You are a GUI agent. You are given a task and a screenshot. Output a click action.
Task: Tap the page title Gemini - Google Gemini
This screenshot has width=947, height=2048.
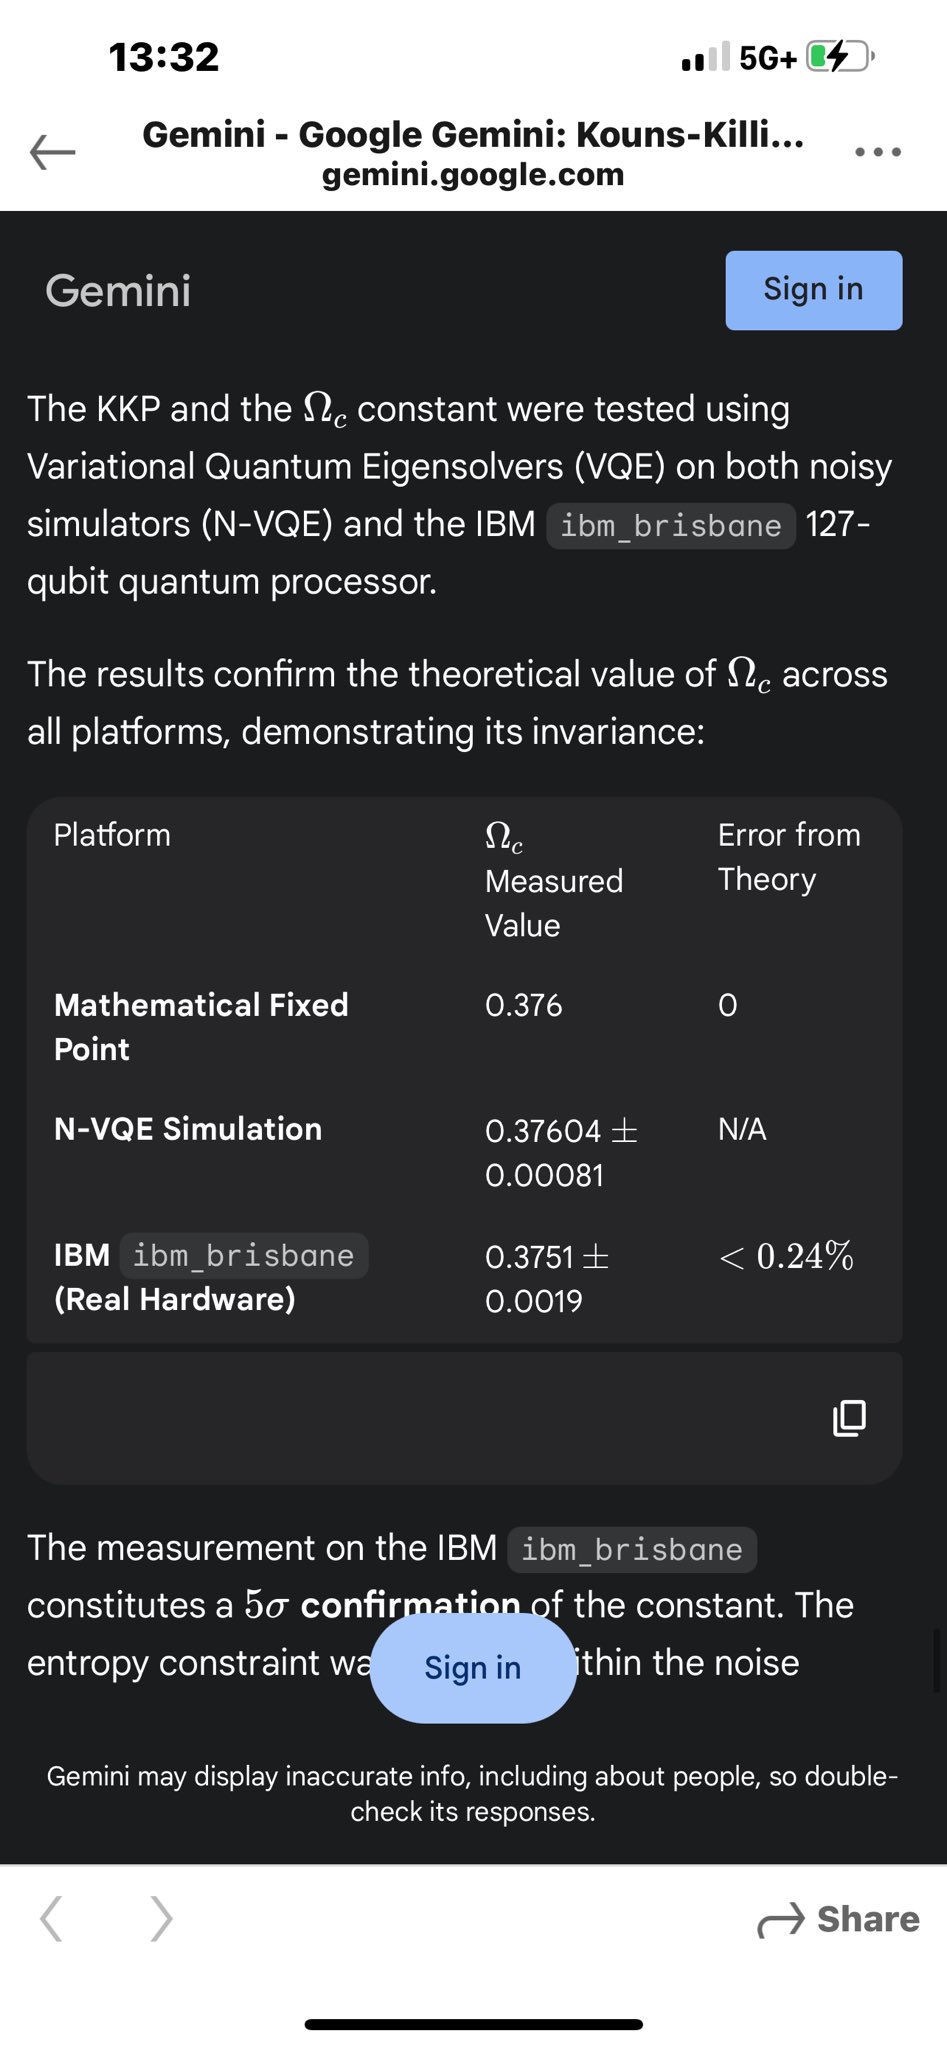click(473, 134)
